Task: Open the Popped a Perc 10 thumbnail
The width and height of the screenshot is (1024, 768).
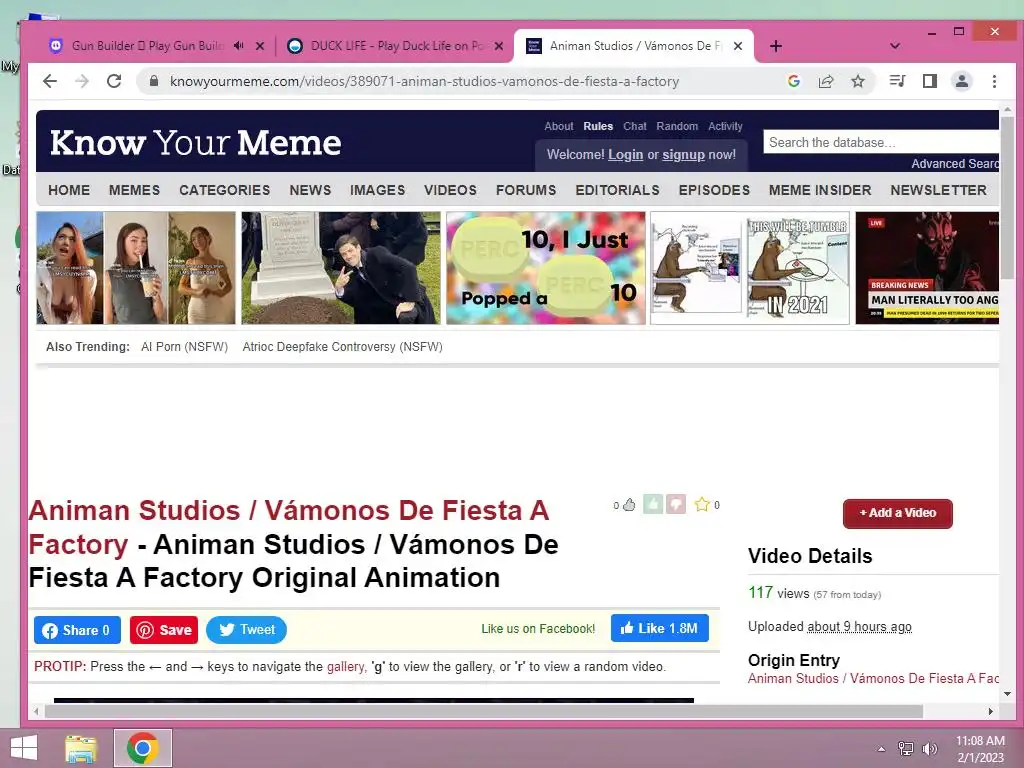Action: [546, 268]
